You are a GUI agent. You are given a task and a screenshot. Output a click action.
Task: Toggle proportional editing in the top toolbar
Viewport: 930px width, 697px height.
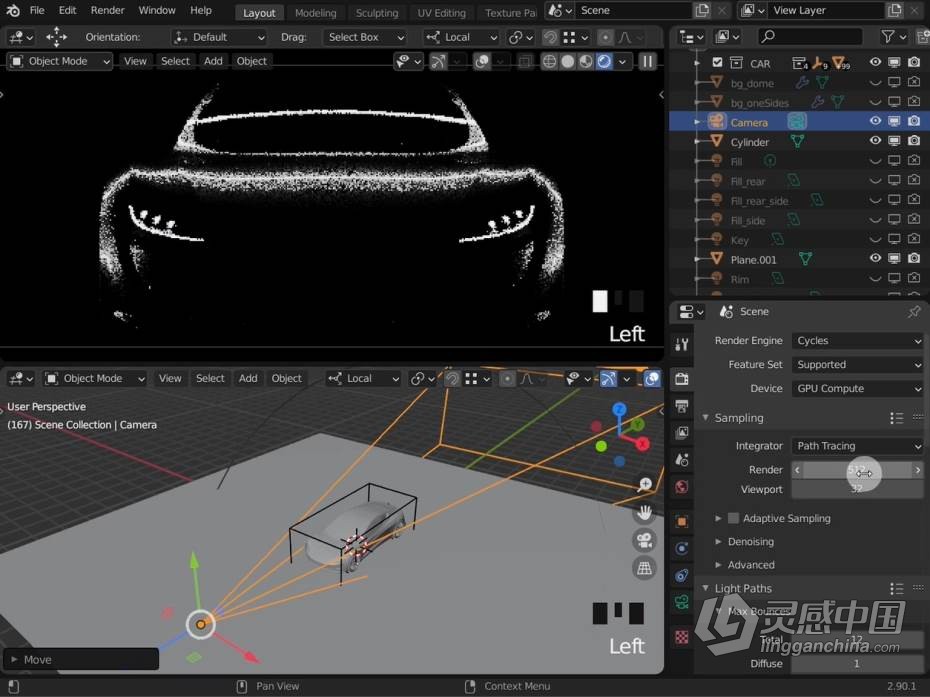(x=605, y=37)
